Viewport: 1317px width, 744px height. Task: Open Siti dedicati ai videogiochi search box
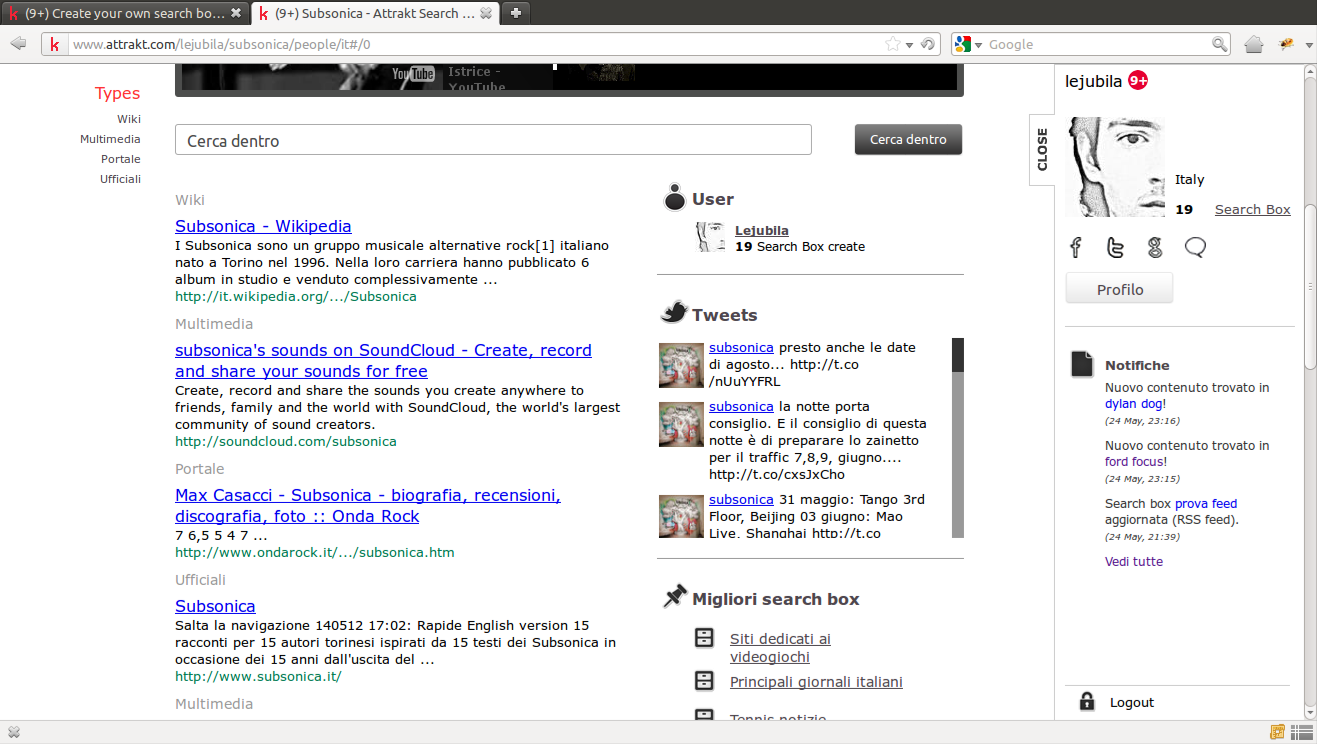pos(780,648)
